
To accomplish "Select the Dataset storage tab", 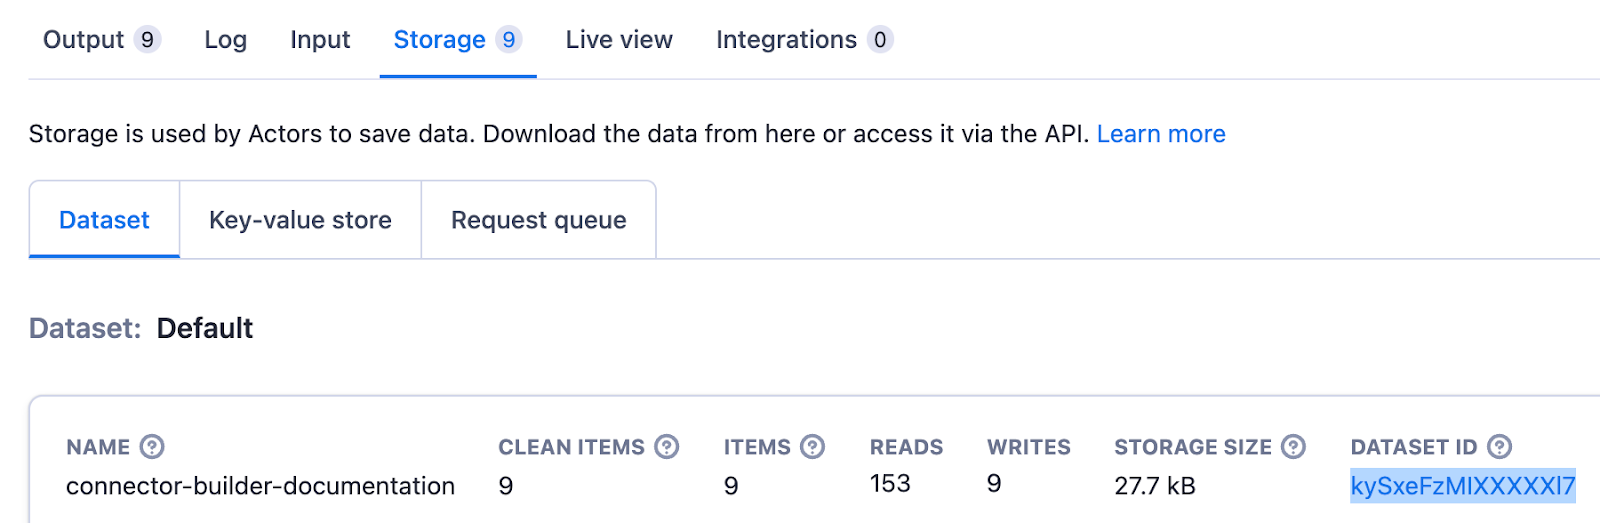I will pos(104,220).
